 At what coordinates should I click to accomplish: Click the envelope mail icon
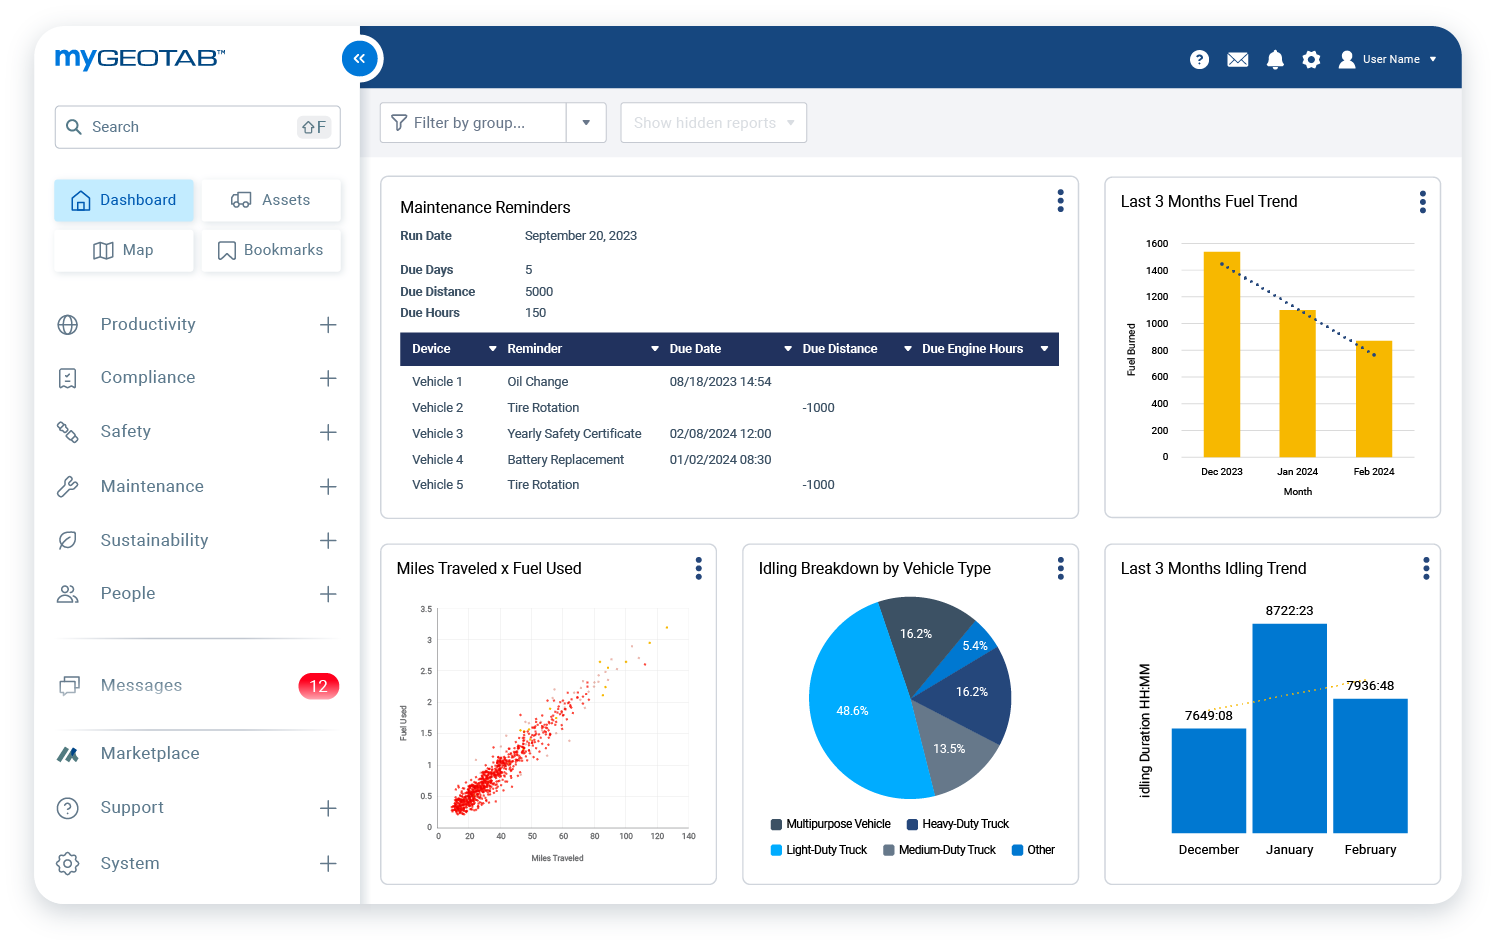click(1237, 59)
